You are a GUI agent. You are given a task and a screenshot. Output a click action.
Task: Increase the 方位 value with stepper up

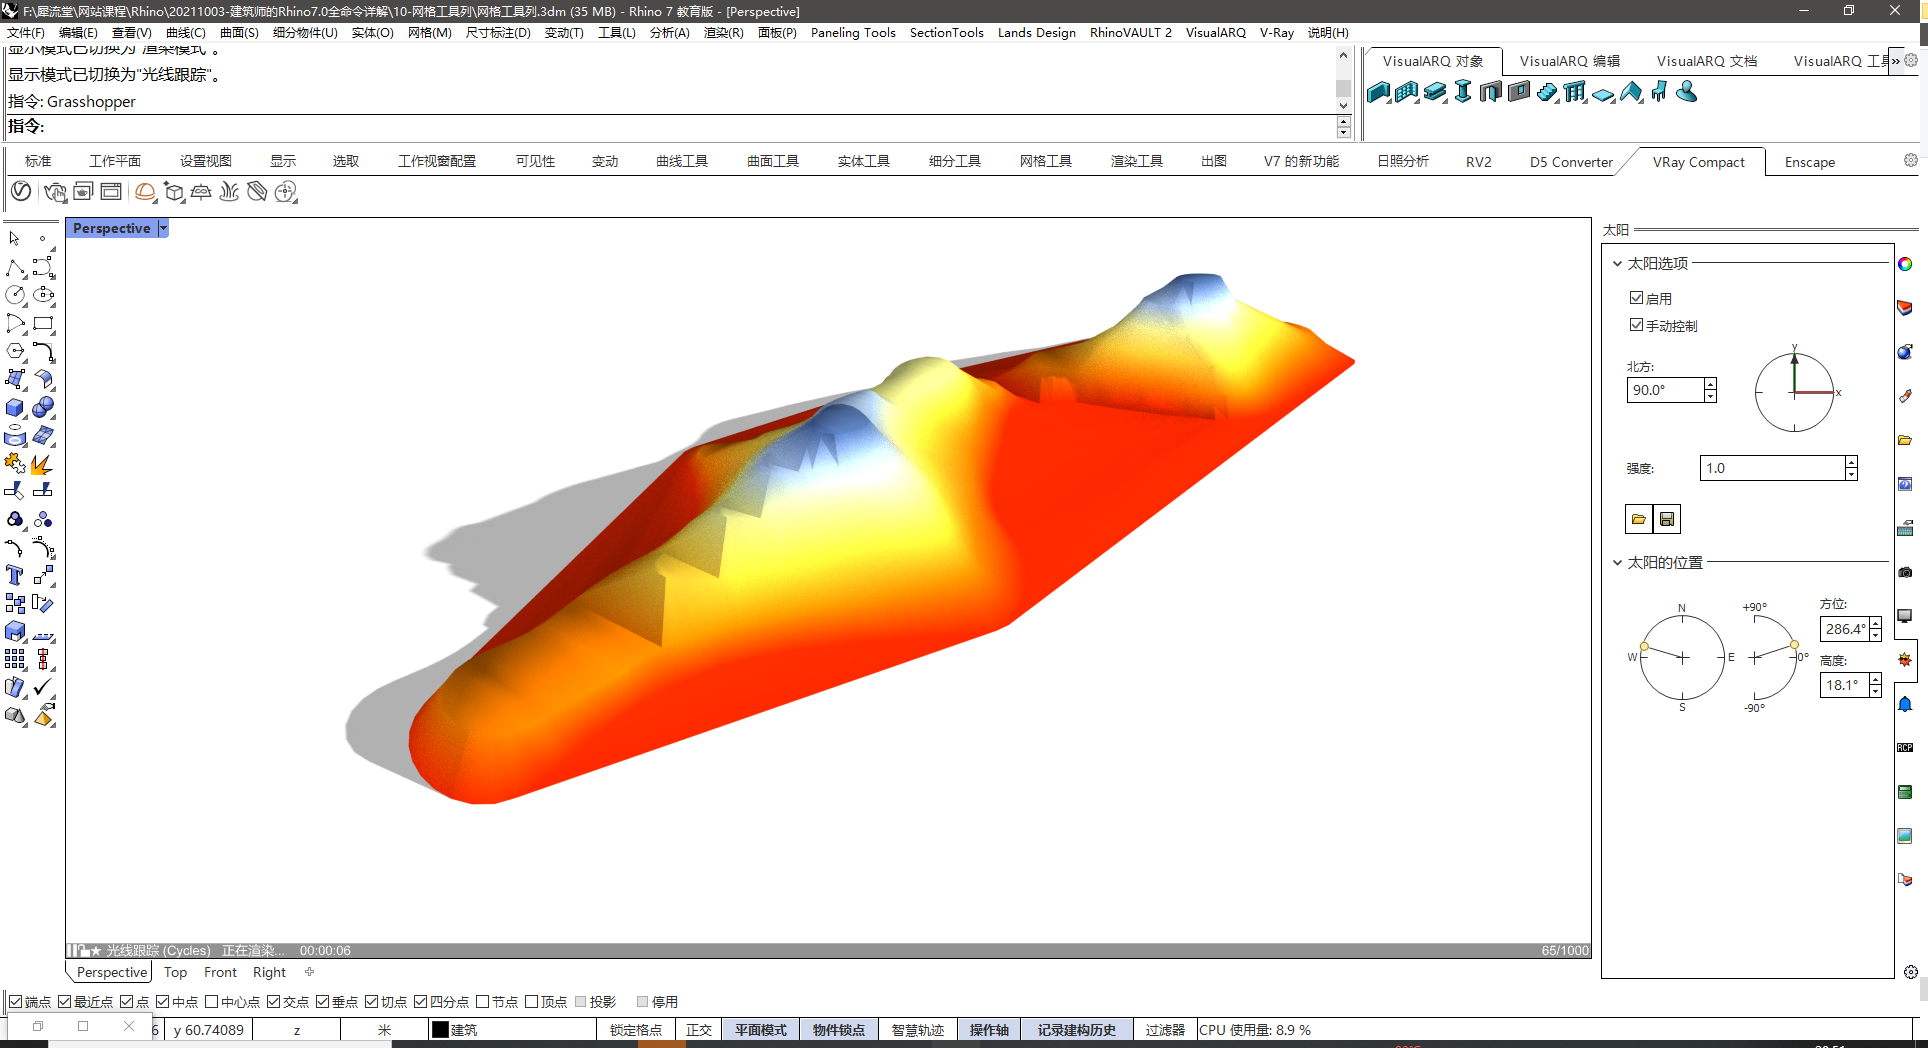pyautogui.click(x=1875, y=623)
